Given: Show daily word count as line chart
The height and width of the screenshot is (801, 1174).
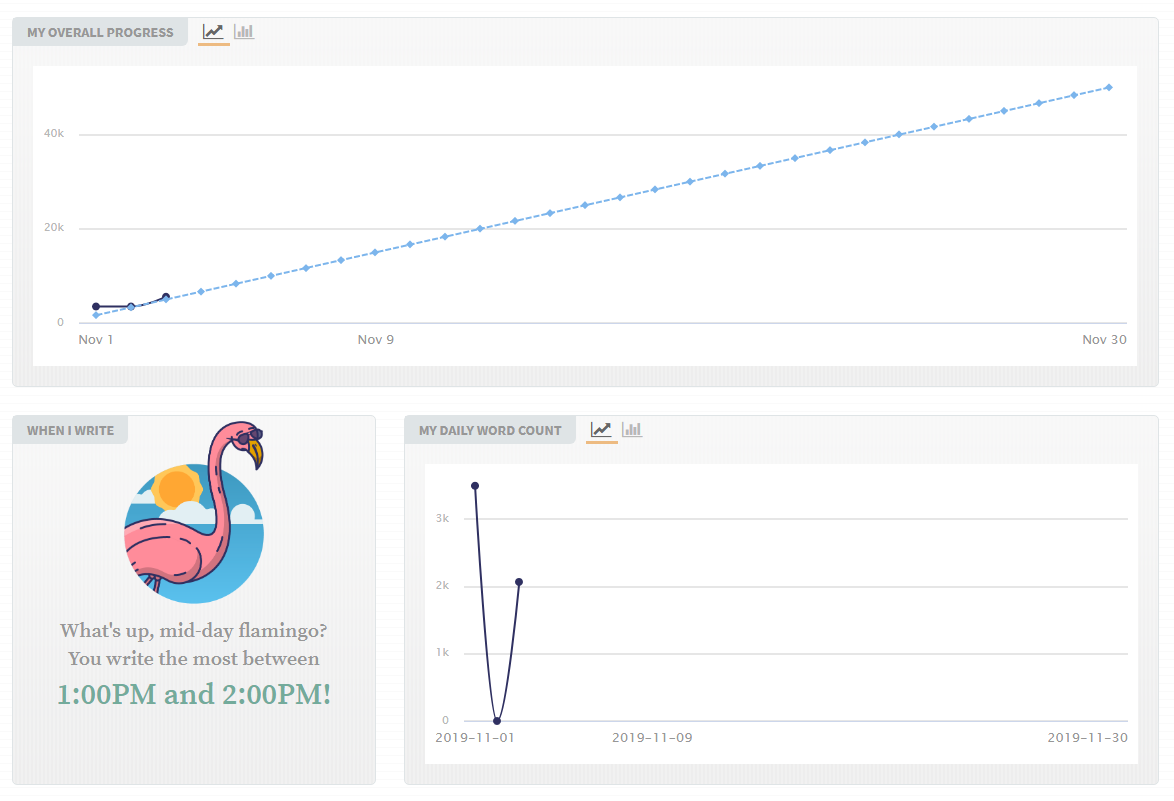Looking at the screenshot, I should tap(601, 430).
